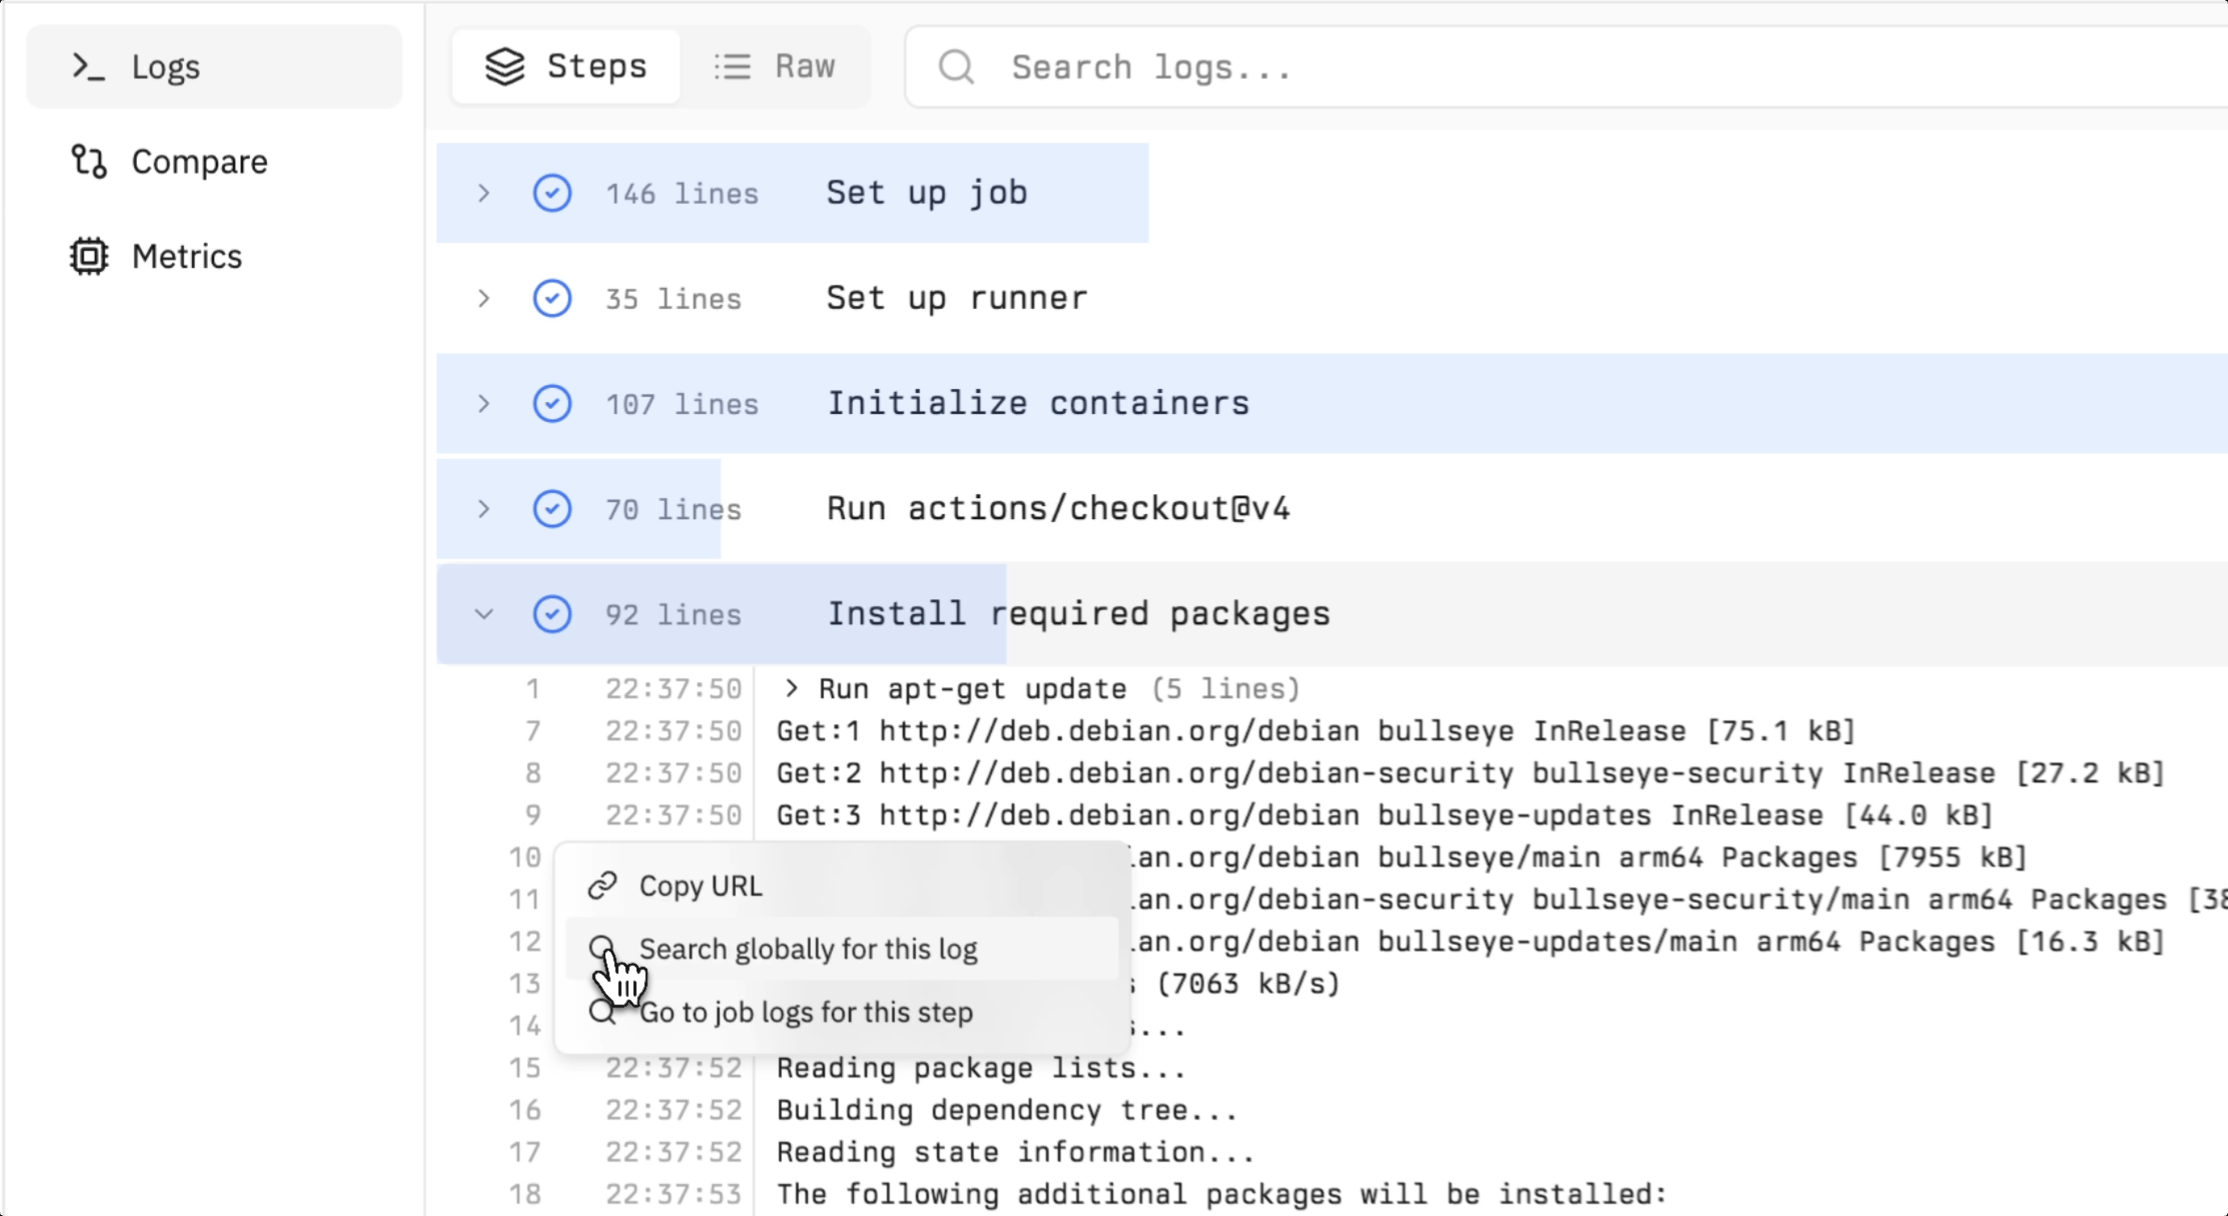Viewport: 2228px width, 1216px height.
Task: Collapse the Install required packages step
Action: 484,614
